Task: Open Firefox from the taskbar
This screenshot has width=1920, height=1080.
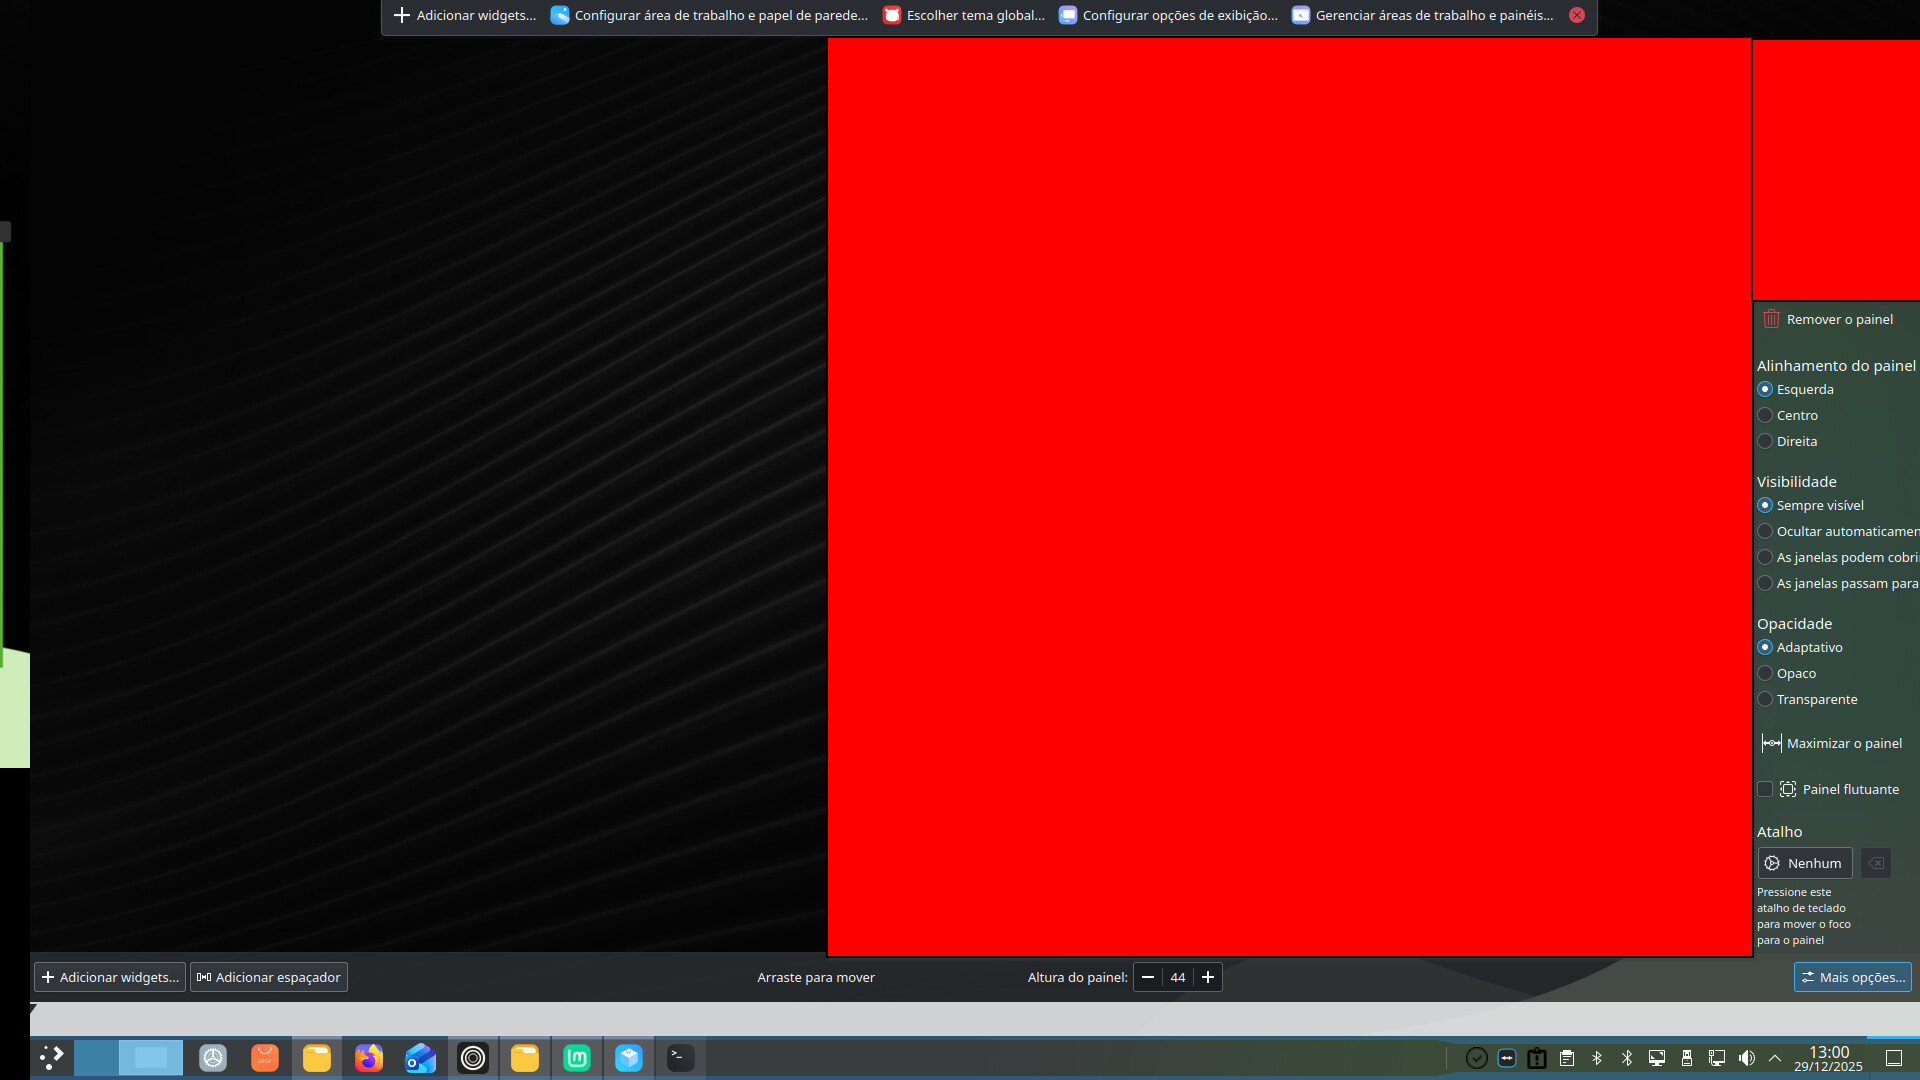Action: pyautogui.click(x=369, y=1058)
